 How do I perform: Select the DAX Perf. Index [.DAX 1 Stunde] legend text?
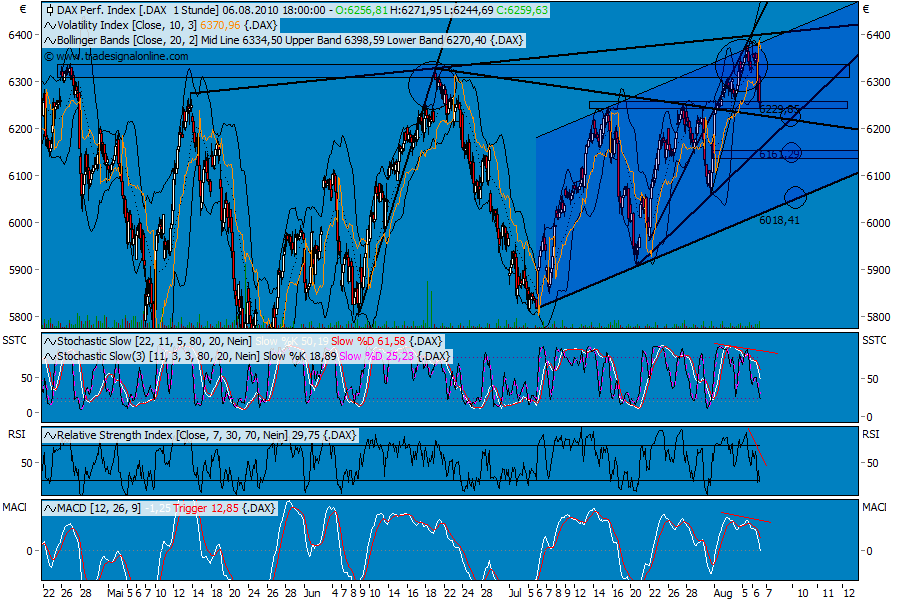click(x=138, y=10)
